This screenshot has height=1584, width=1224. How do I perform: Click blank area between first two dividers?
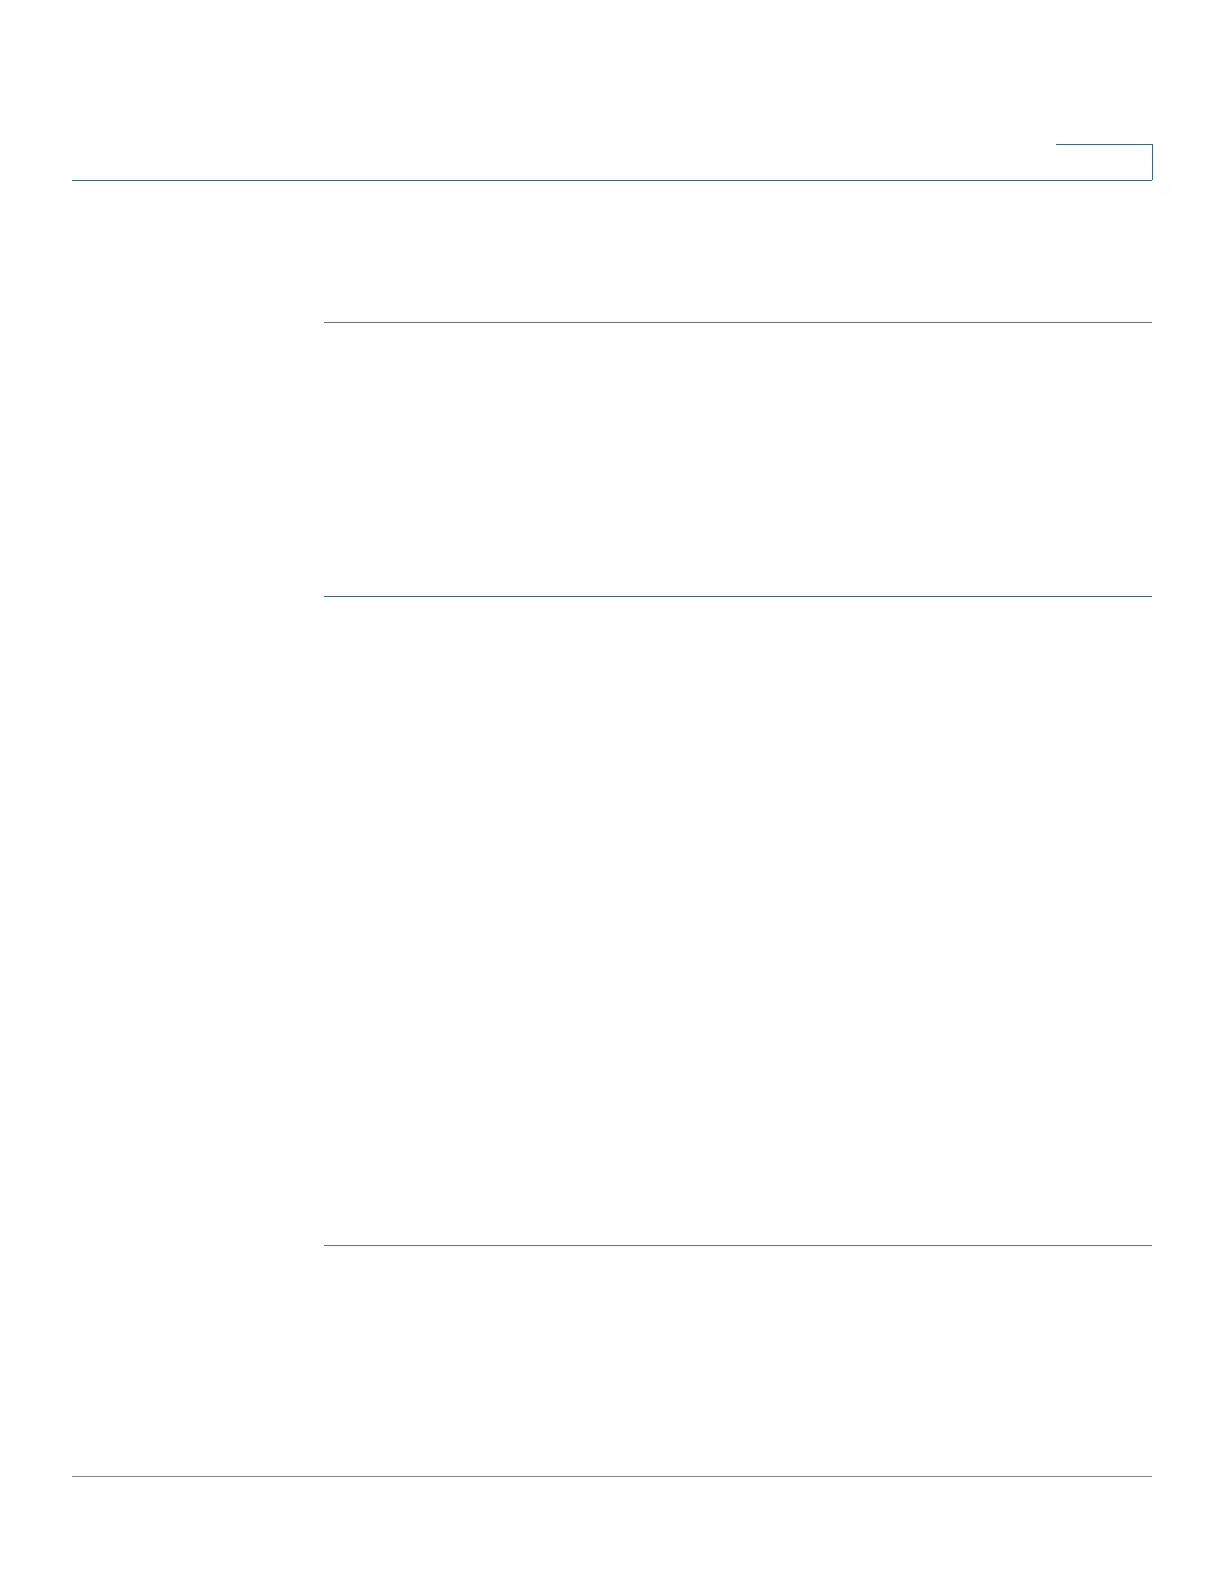[x=738, y=459]
